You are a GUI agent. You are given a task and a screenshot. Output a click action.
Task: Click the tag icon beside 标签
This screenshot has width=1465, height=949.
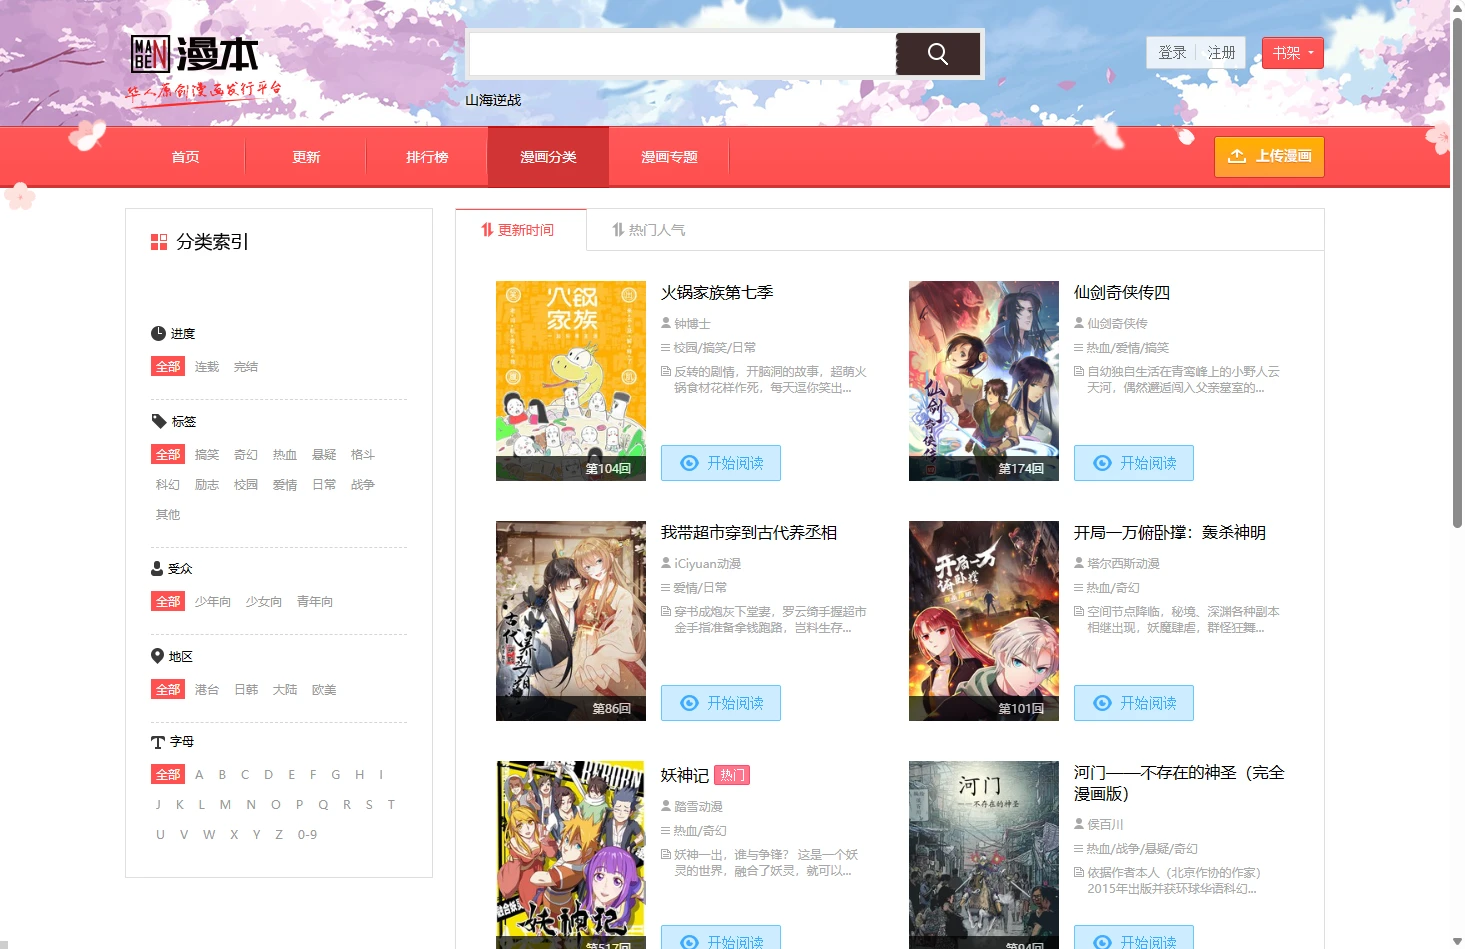pos(161,420)
